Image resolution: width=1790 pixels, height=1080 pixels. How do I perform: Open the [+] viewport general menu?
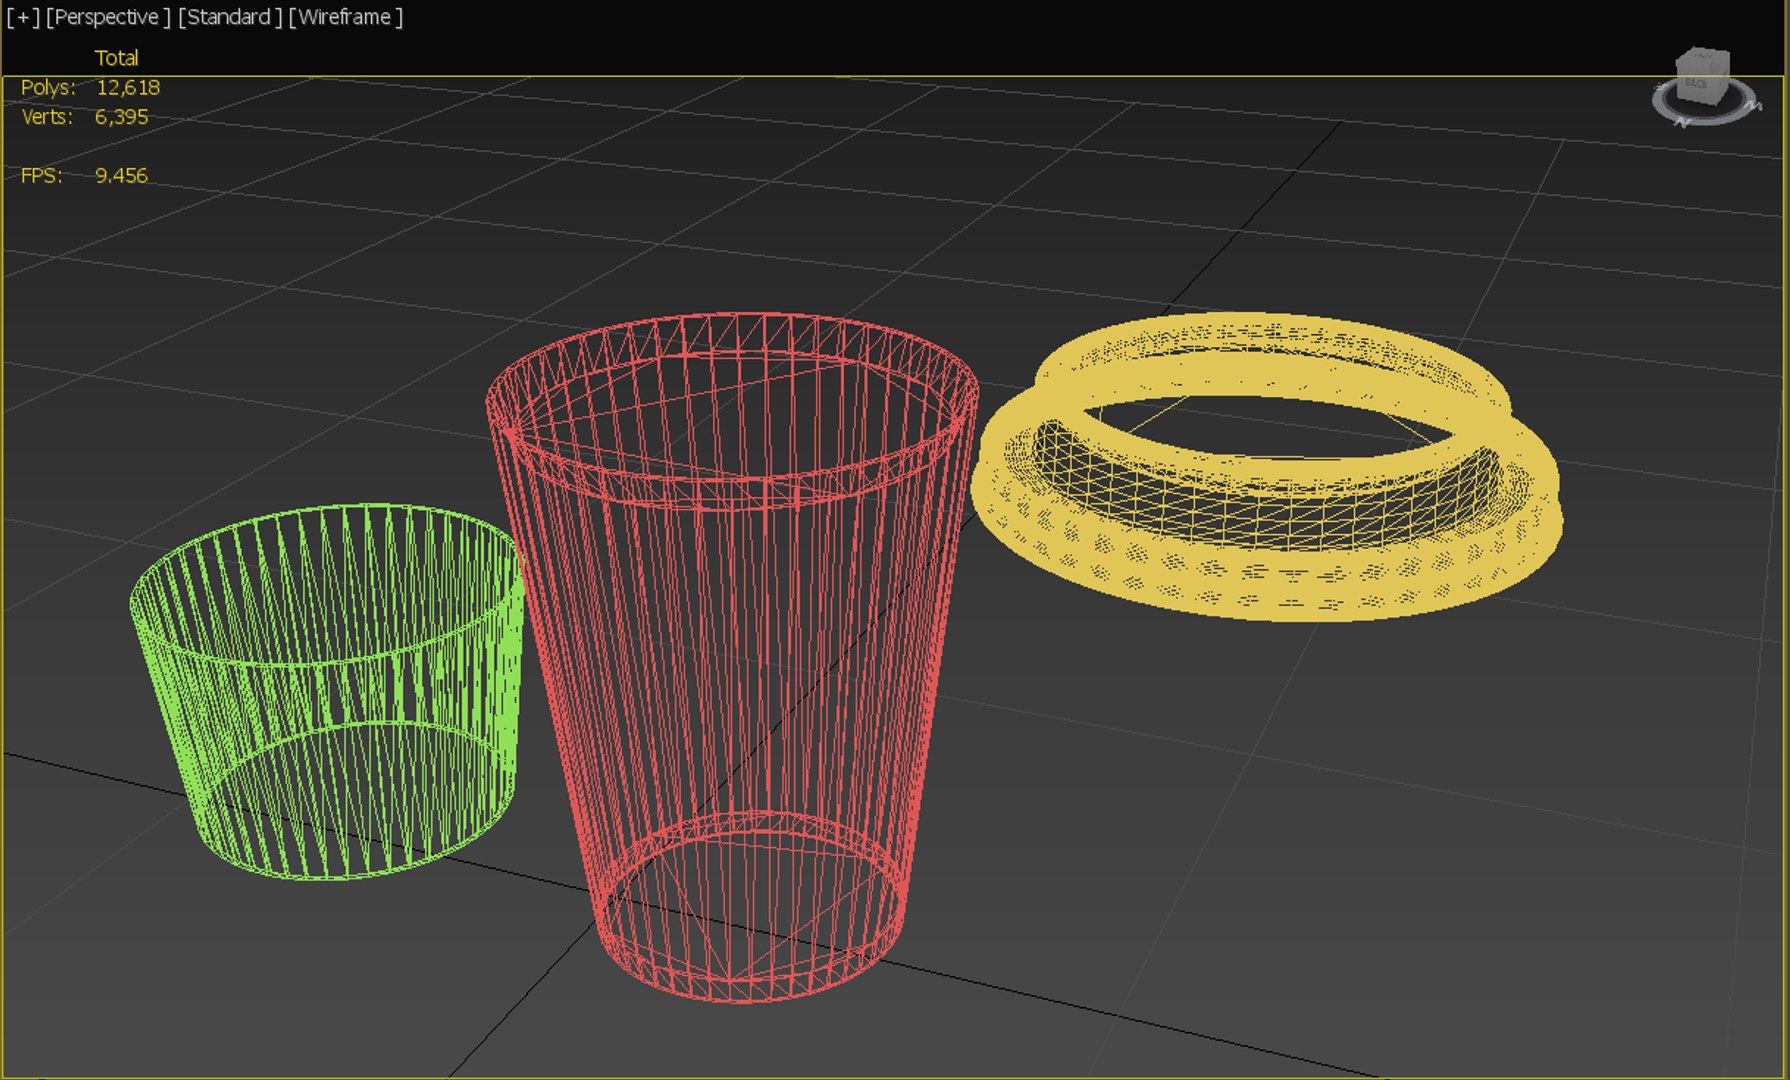[22, 17]
